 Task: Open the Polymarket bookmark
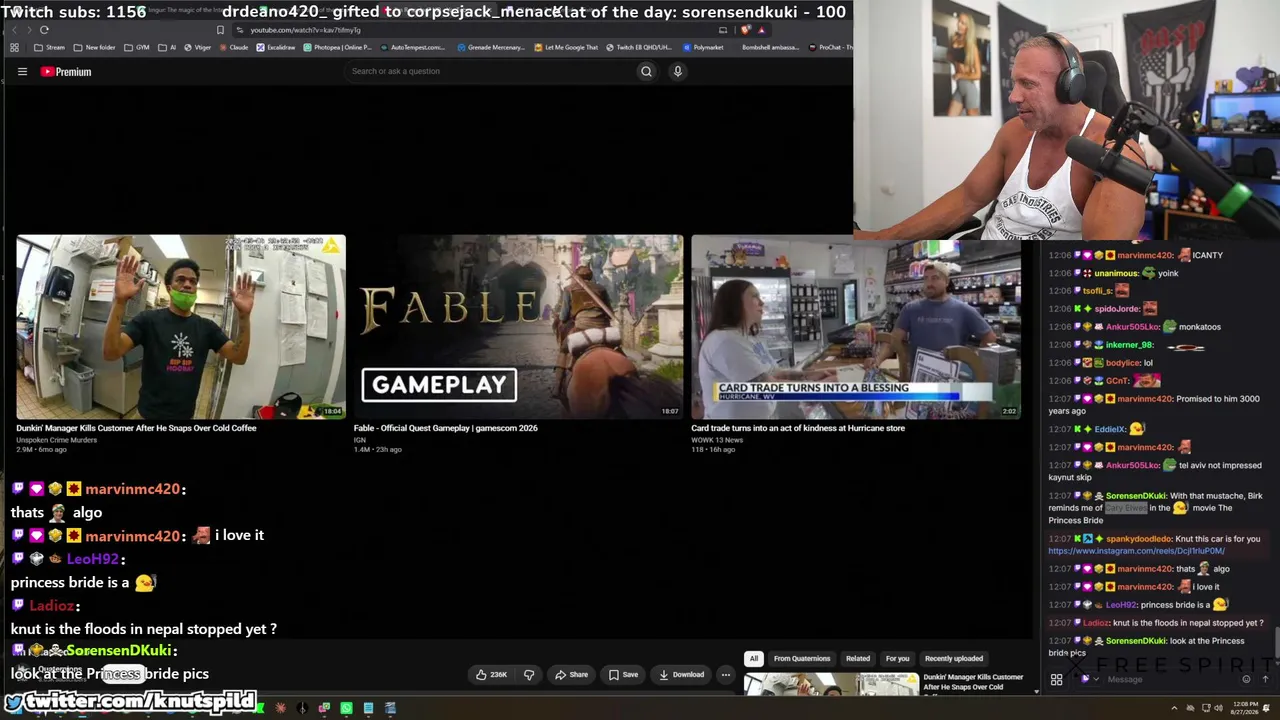pos(703,47)
